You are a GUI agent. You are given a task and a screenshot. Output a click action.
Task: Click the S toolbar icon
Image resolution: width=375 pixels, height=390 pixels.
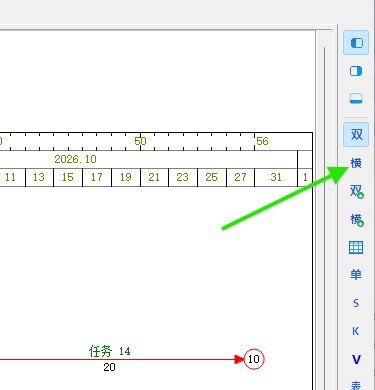coord(356,303)
